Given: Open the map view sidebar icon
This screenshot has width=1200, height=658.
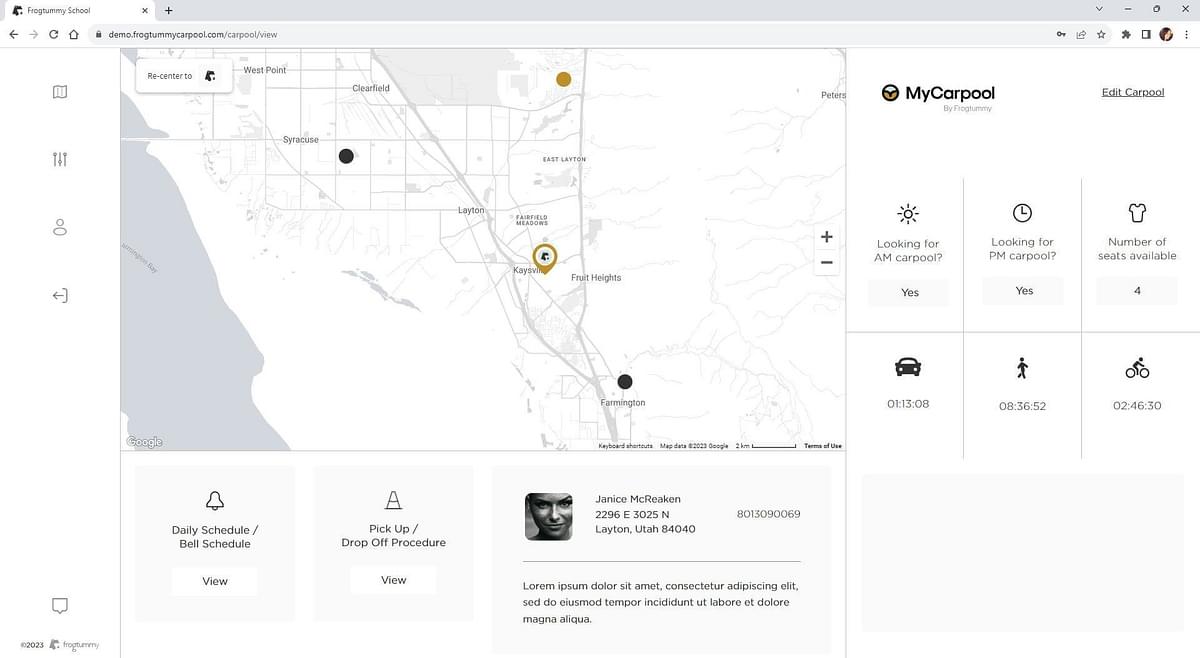Looking at the screenshot, I should pyautogui.click(x=60, y=92).
